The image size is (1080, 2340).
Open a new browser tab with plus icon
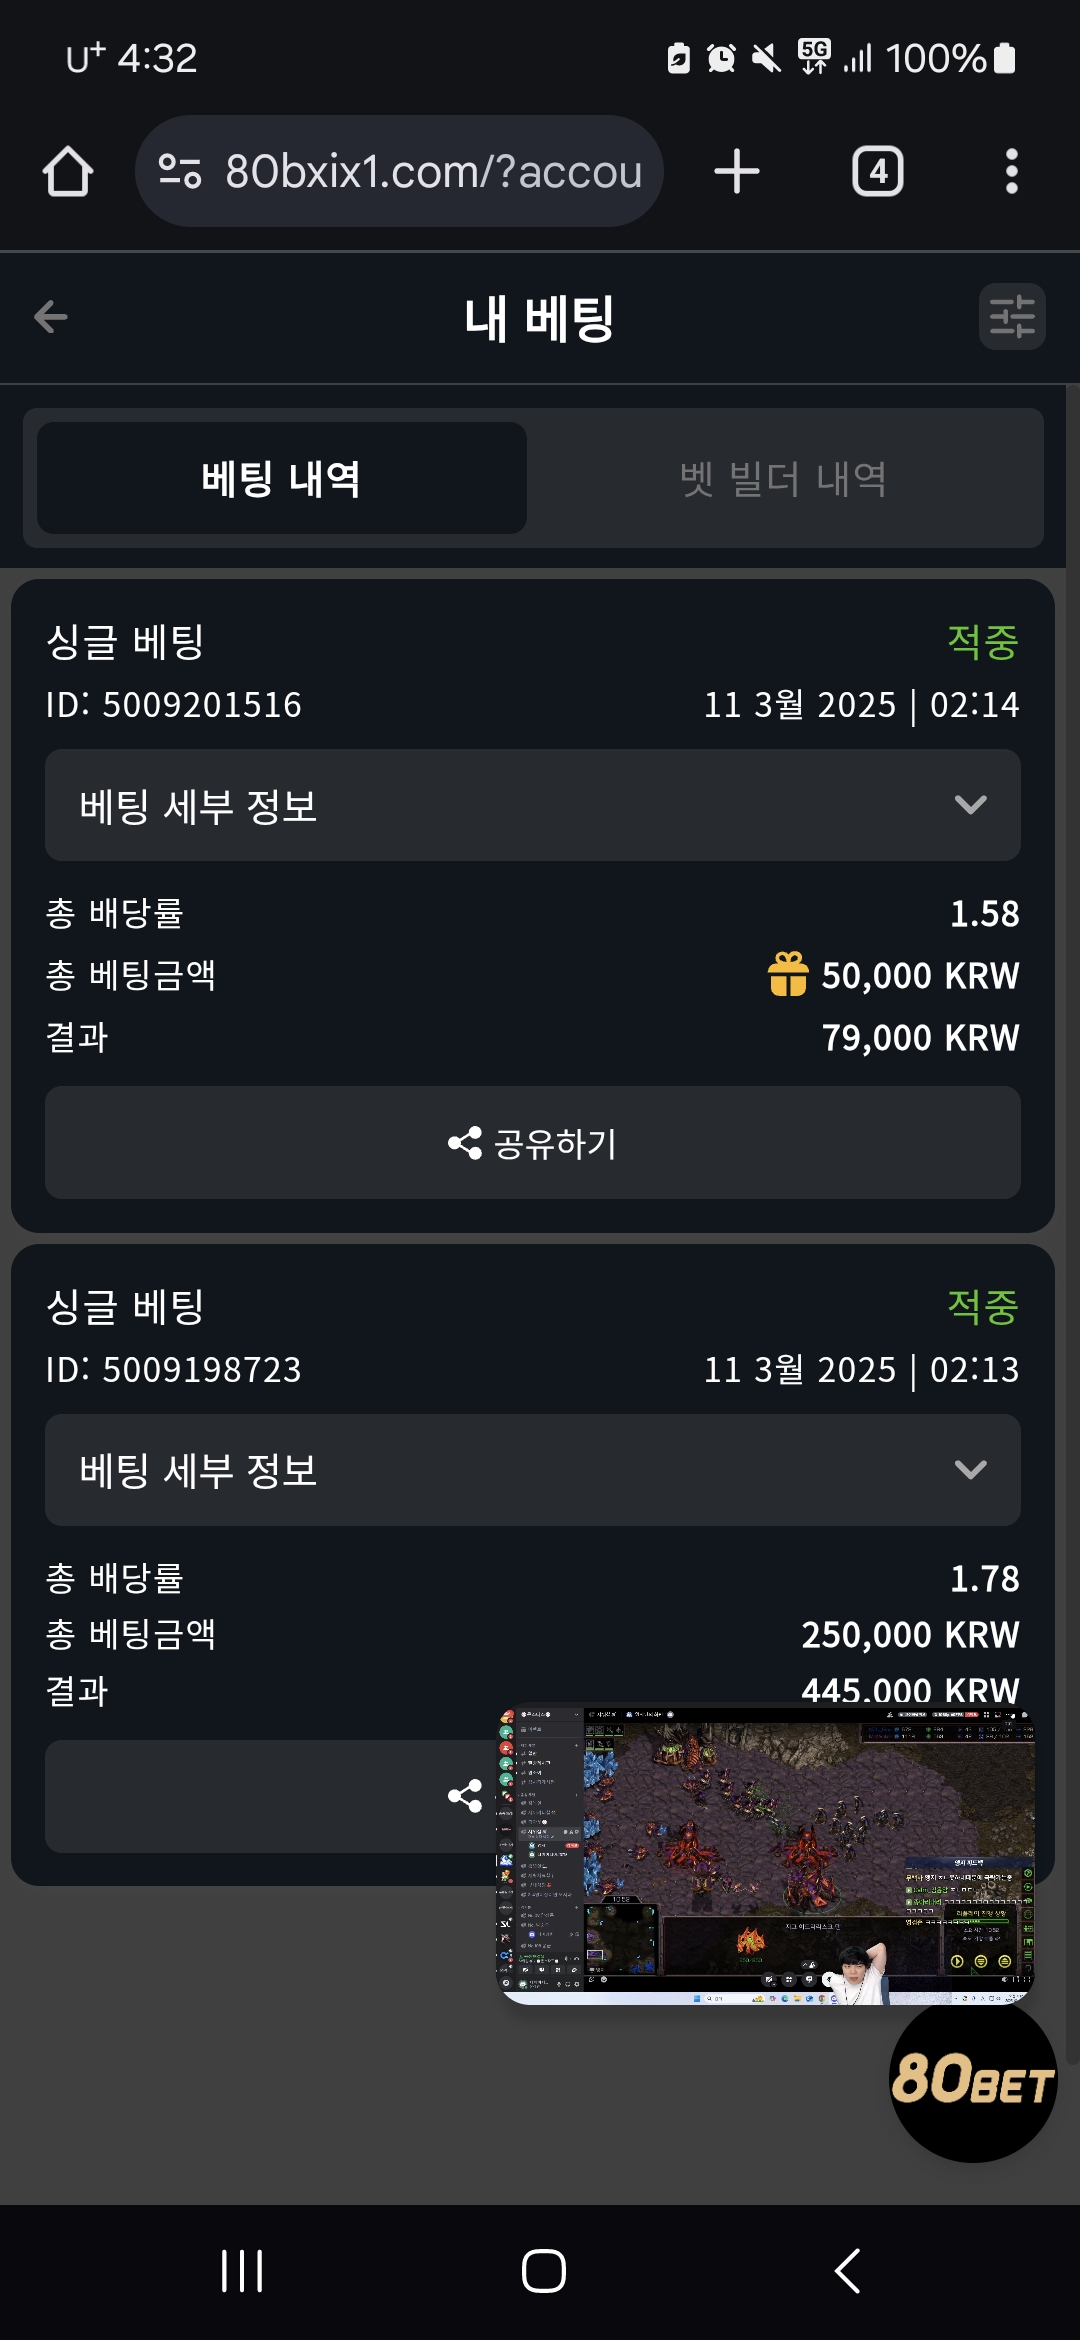737,171
